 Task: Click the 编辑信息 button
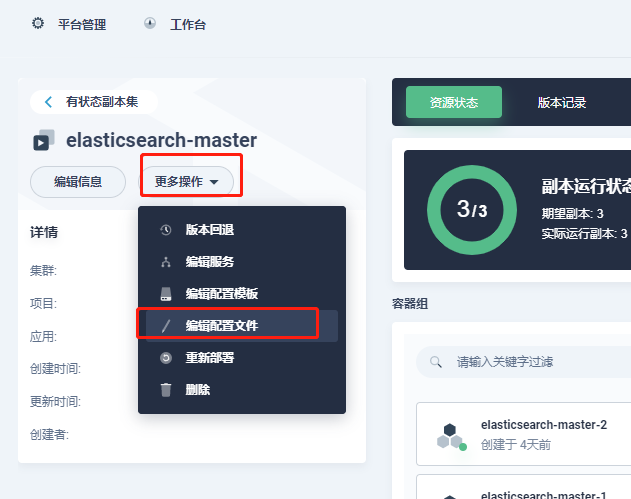(78, 182)
